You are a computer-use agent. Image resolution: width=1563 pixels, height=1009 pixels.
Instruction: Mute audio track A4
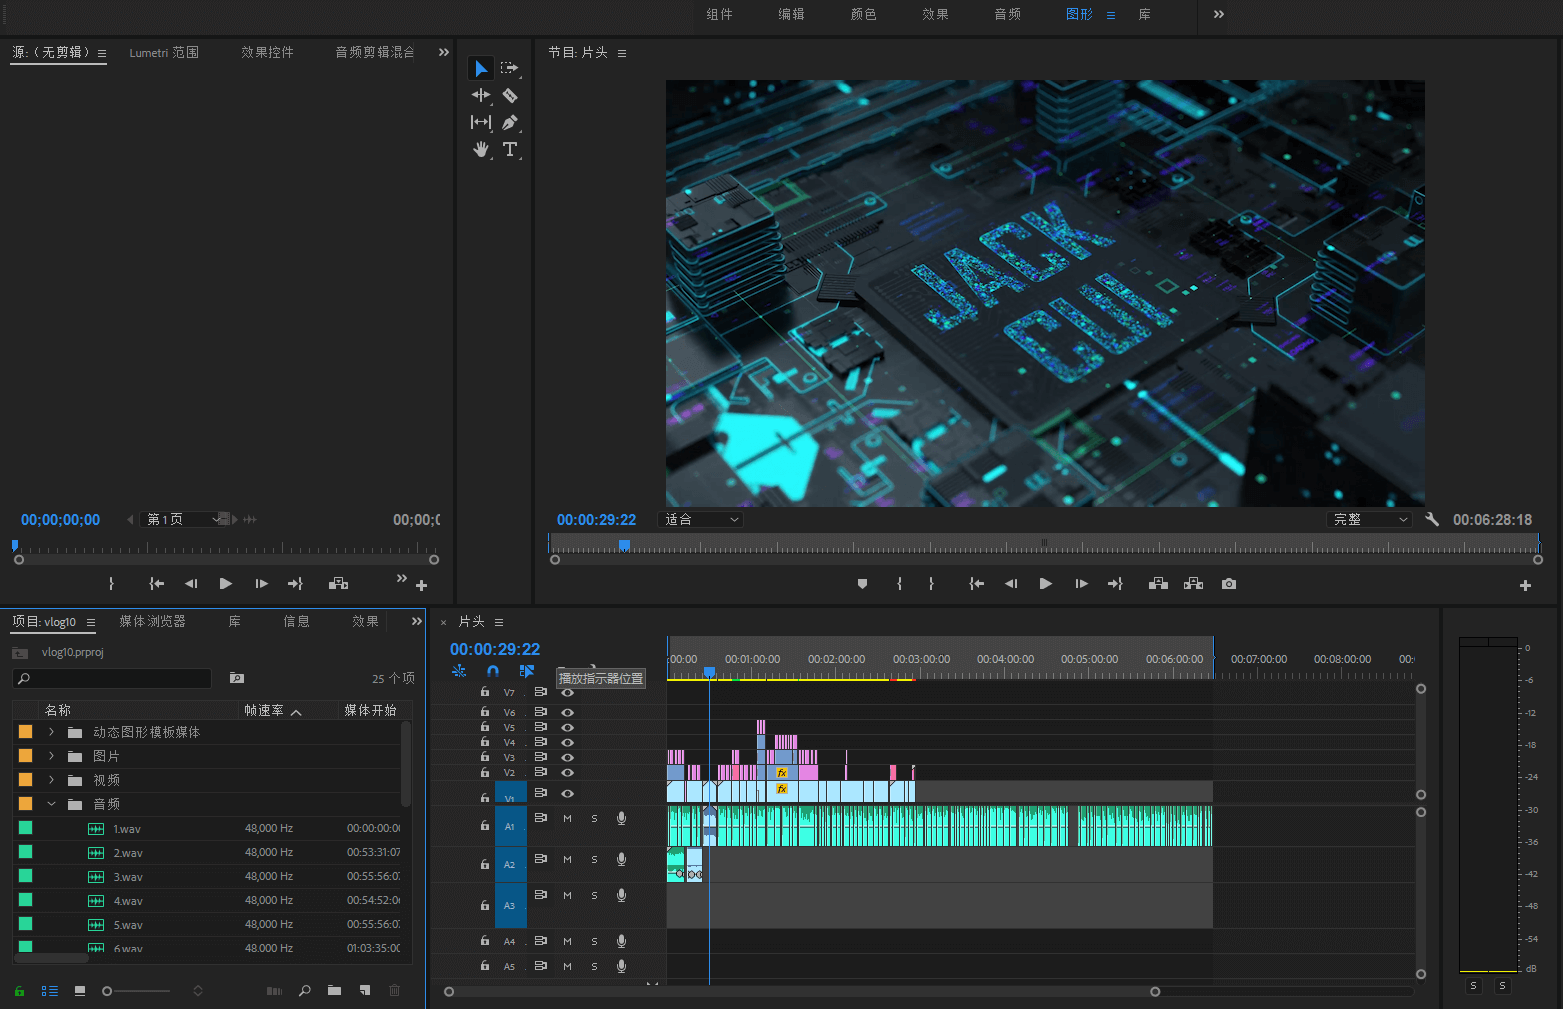click(x=567, y=941)
